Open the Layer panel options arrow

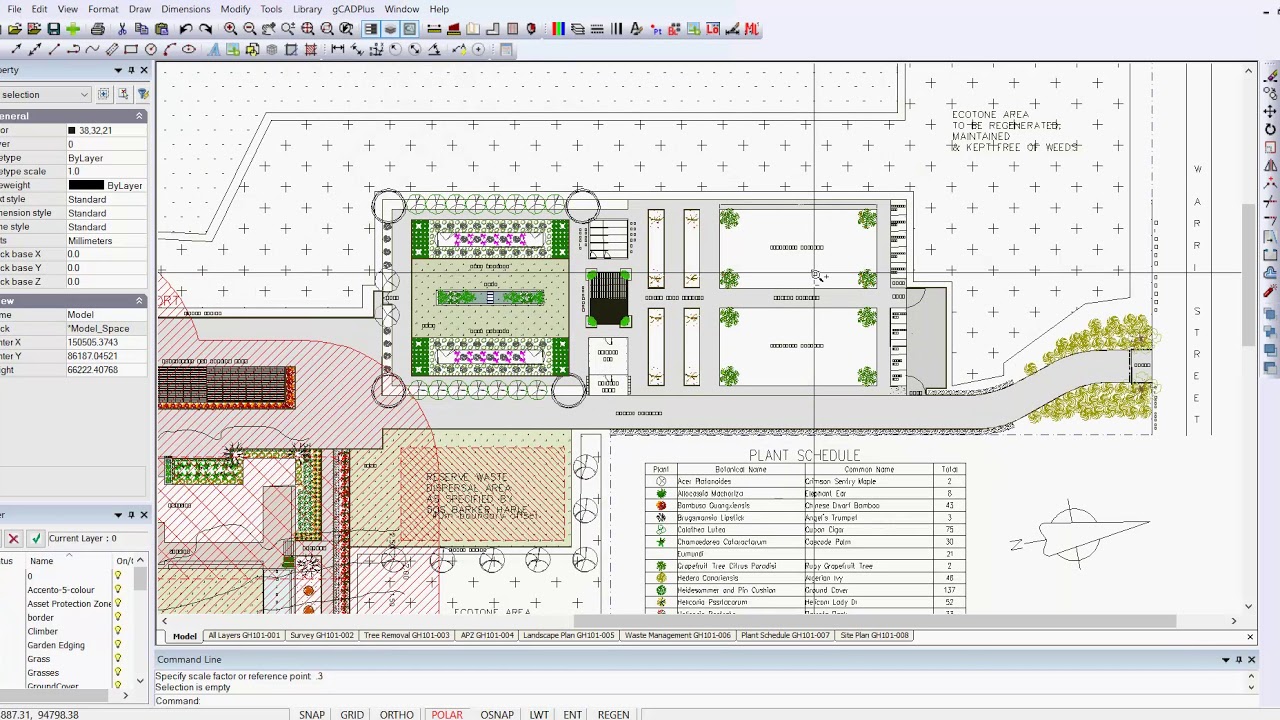[x=118, y=515]
